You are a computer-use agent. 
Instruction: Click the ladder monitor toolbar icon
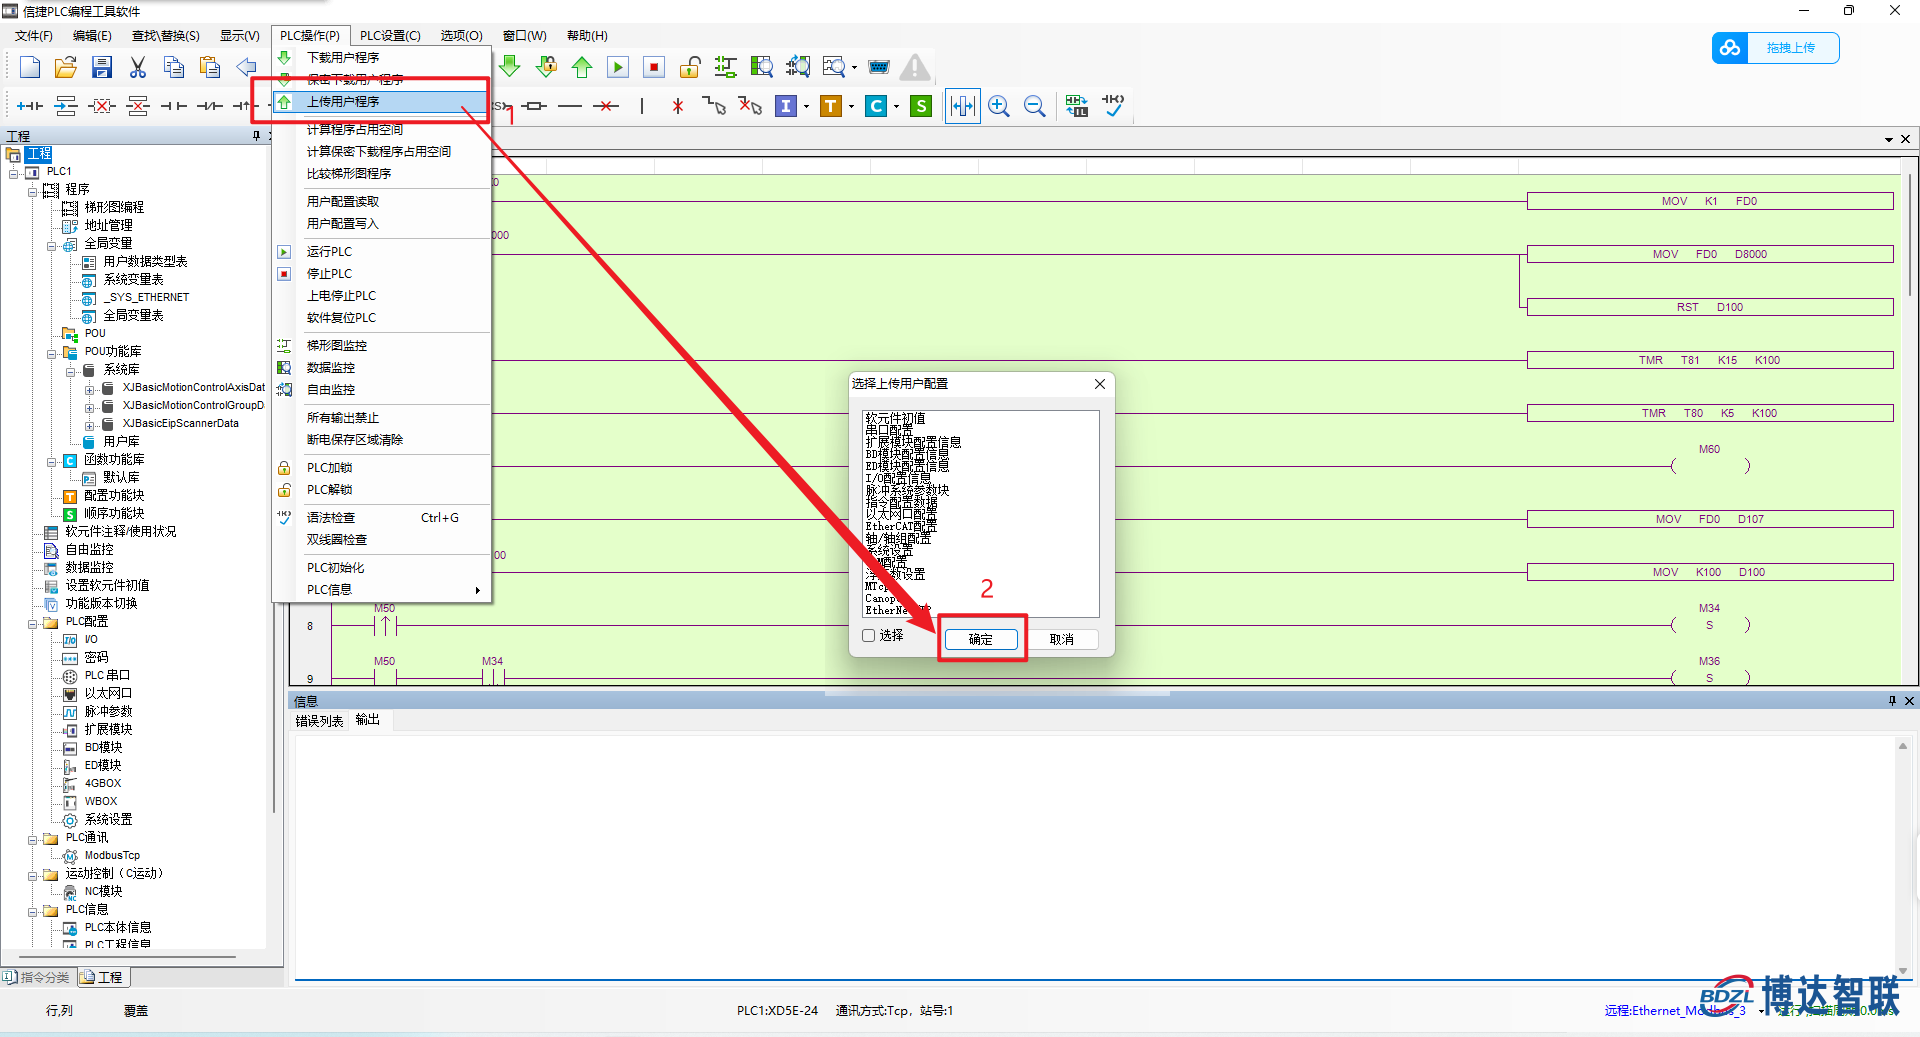tap(726, 67)
